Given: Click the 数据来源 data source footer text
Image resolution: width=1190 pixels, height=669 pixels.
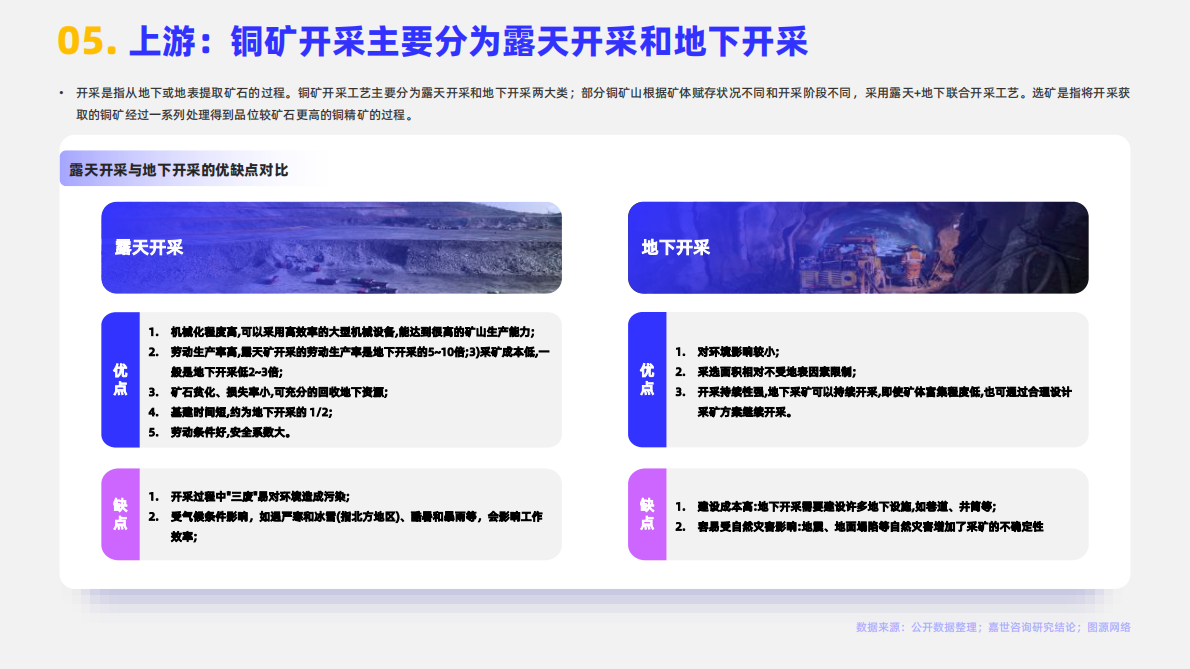Looking at the screenshot, I should (993, 627).
